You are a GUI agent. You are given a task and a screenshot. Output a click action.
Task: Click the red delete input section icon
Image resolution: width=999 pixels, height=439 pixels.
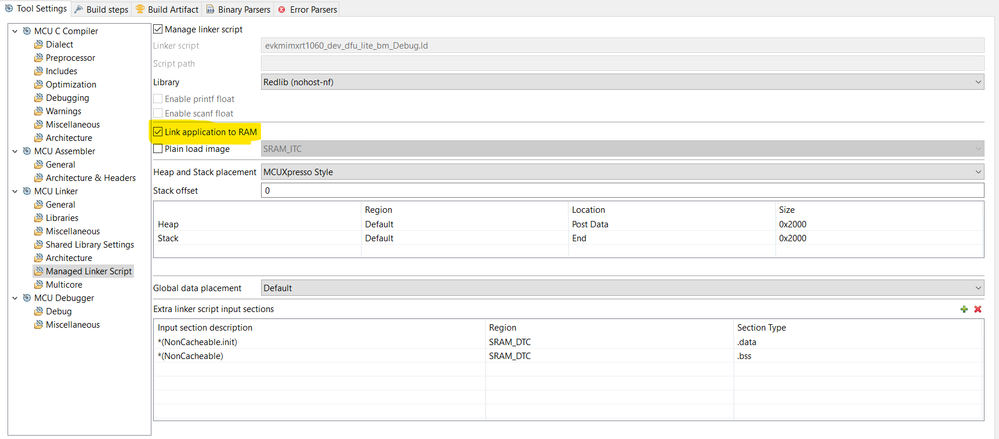coord(978,309)
